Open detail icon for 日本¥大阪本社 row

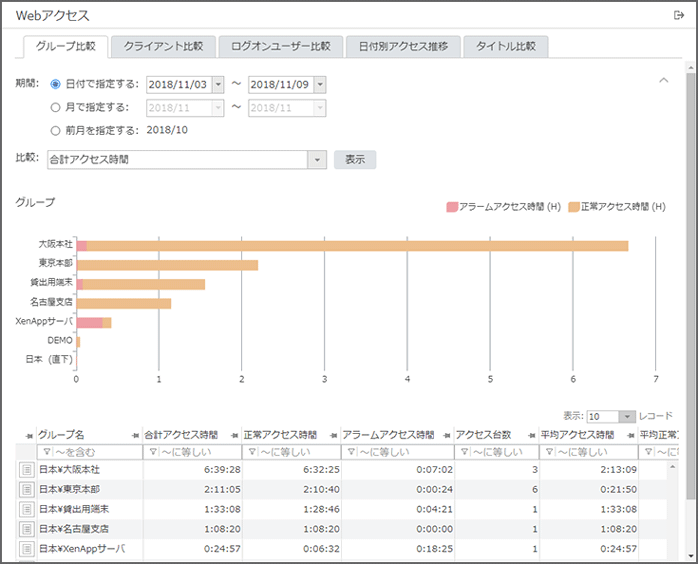tap(27, 470)
